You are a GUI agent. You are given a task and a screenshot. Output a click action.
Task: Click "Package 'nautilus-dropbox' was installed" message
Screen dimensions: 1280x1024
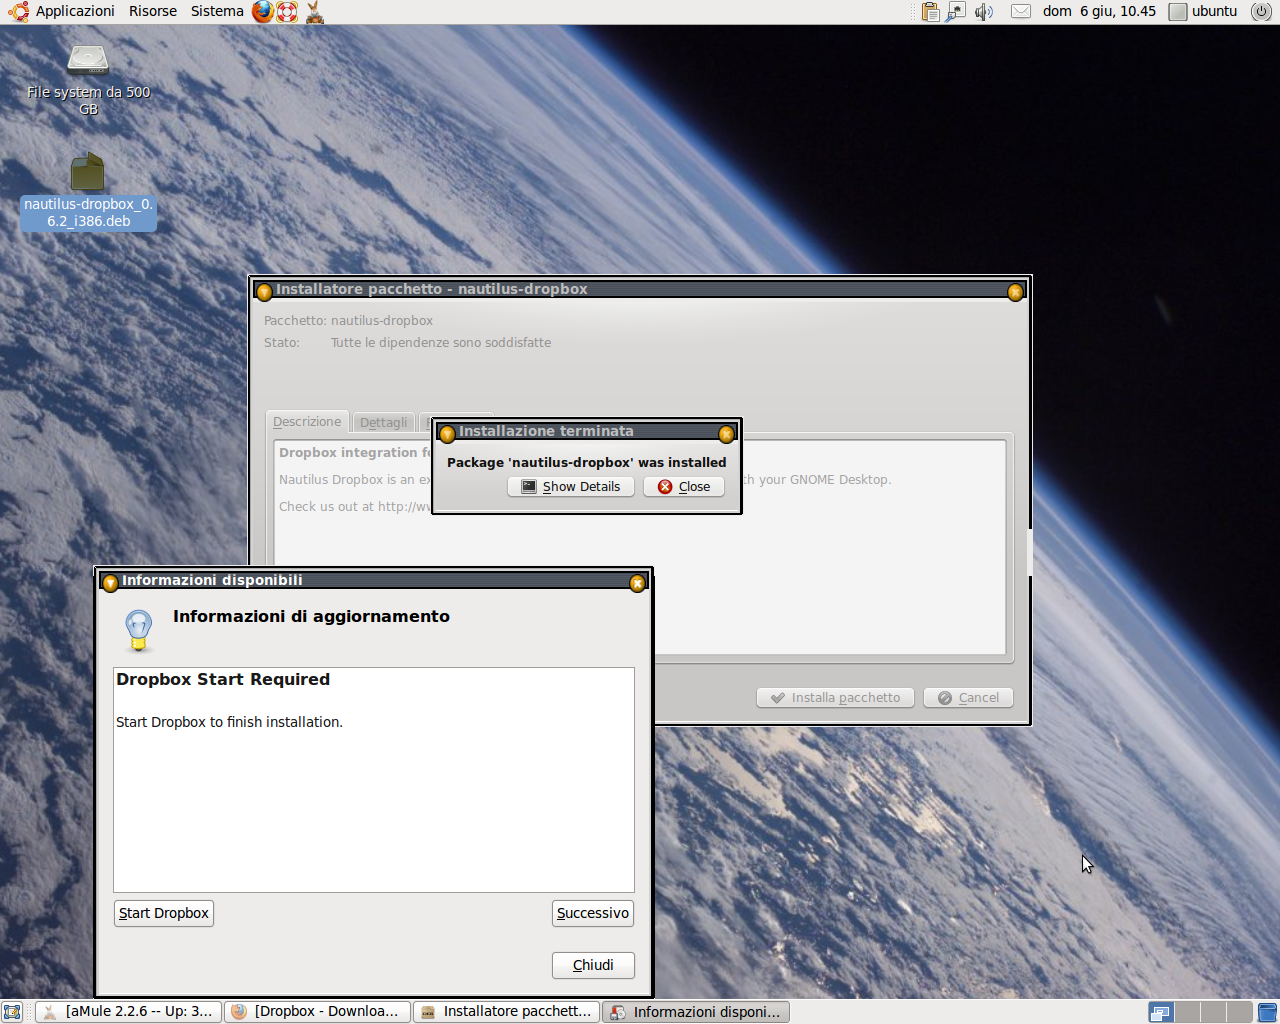tap(587, 463)
